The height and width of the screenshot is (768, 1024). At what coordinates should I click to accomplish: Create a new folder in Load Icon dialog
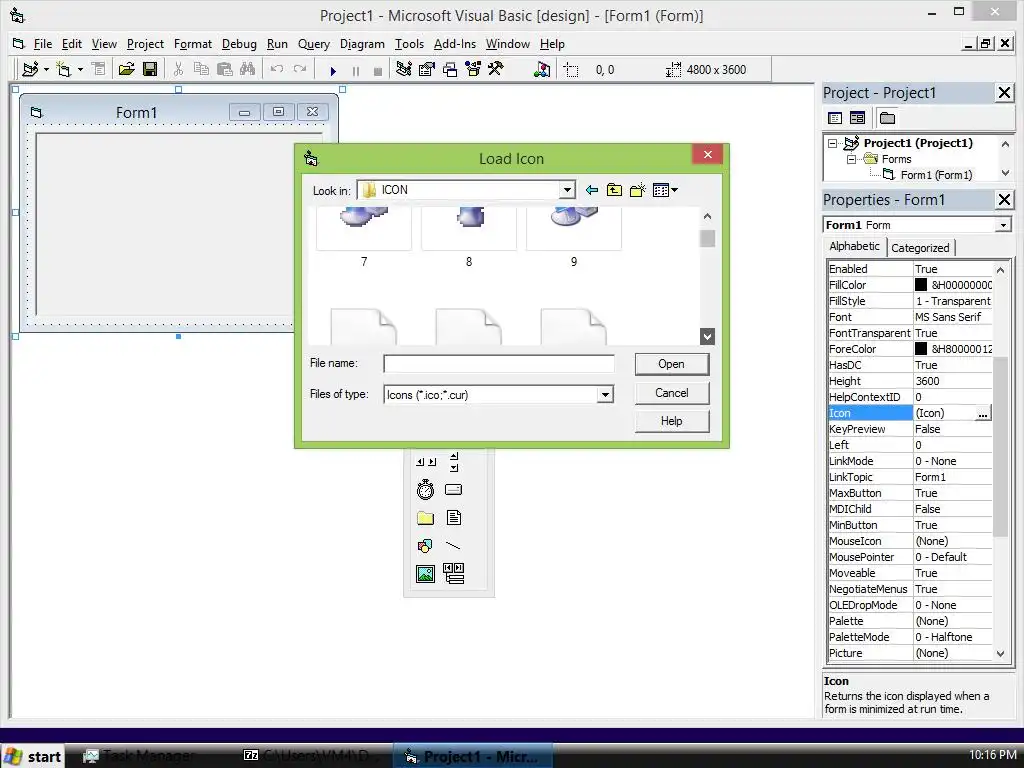pos(637,190)
